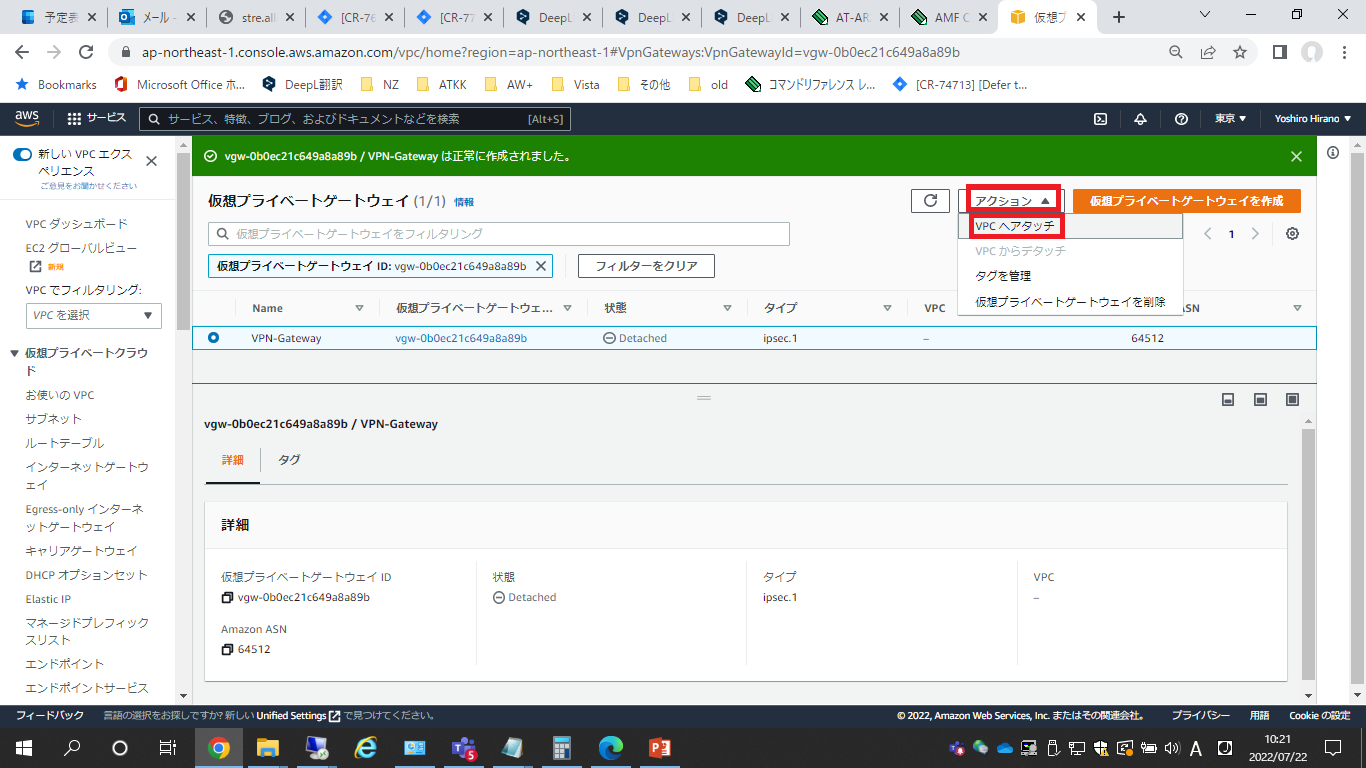The width and height of the screenshot is (1366, 768).
Task: Open the 東京 region selector
Action: (x=1230, y=119)
